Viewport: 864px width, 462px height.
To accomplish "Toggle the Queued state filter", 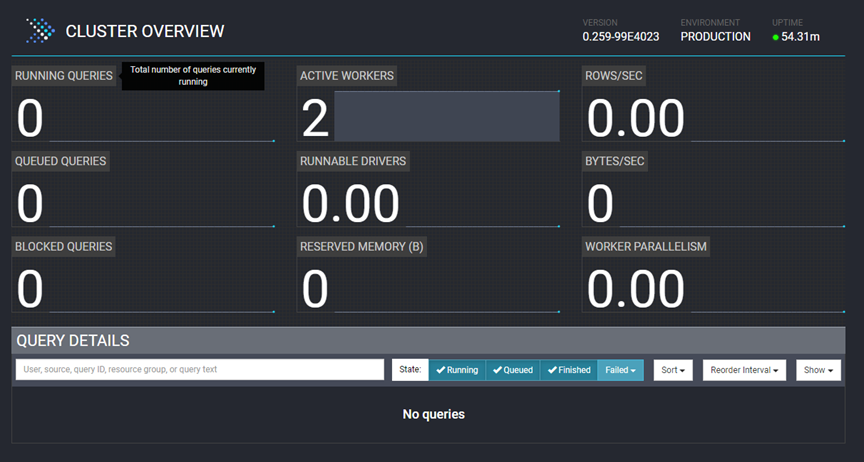I will (x=513, y=370).
